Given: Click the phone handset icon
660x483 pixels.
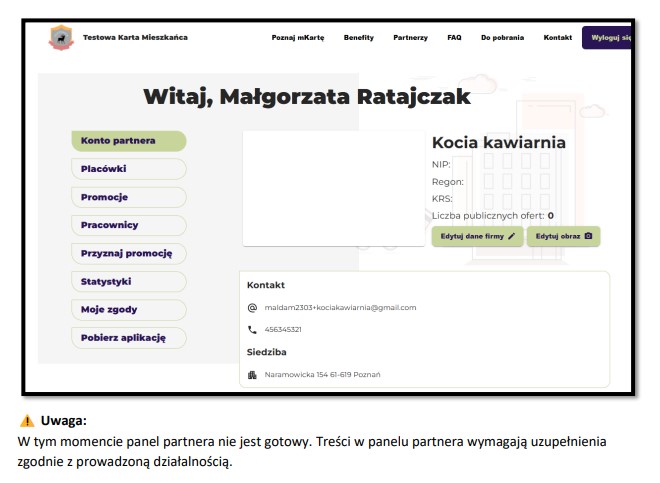Looking at the screenshot, I should (x=252, y=329).
